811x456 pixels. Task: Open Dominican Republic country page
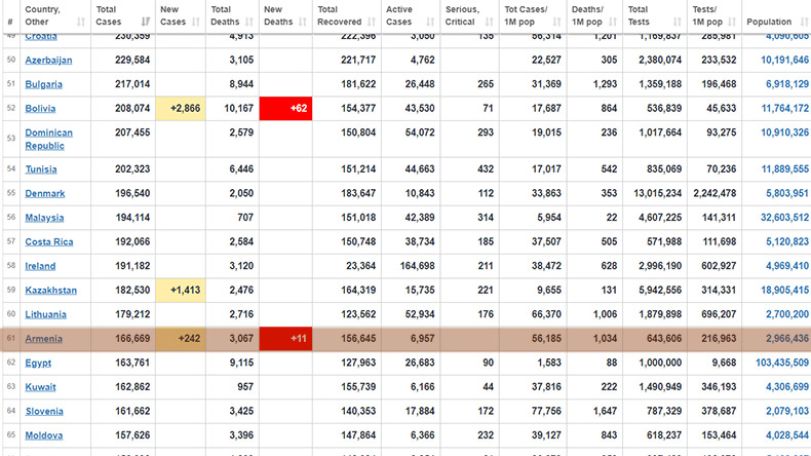(x=49, y=139)
